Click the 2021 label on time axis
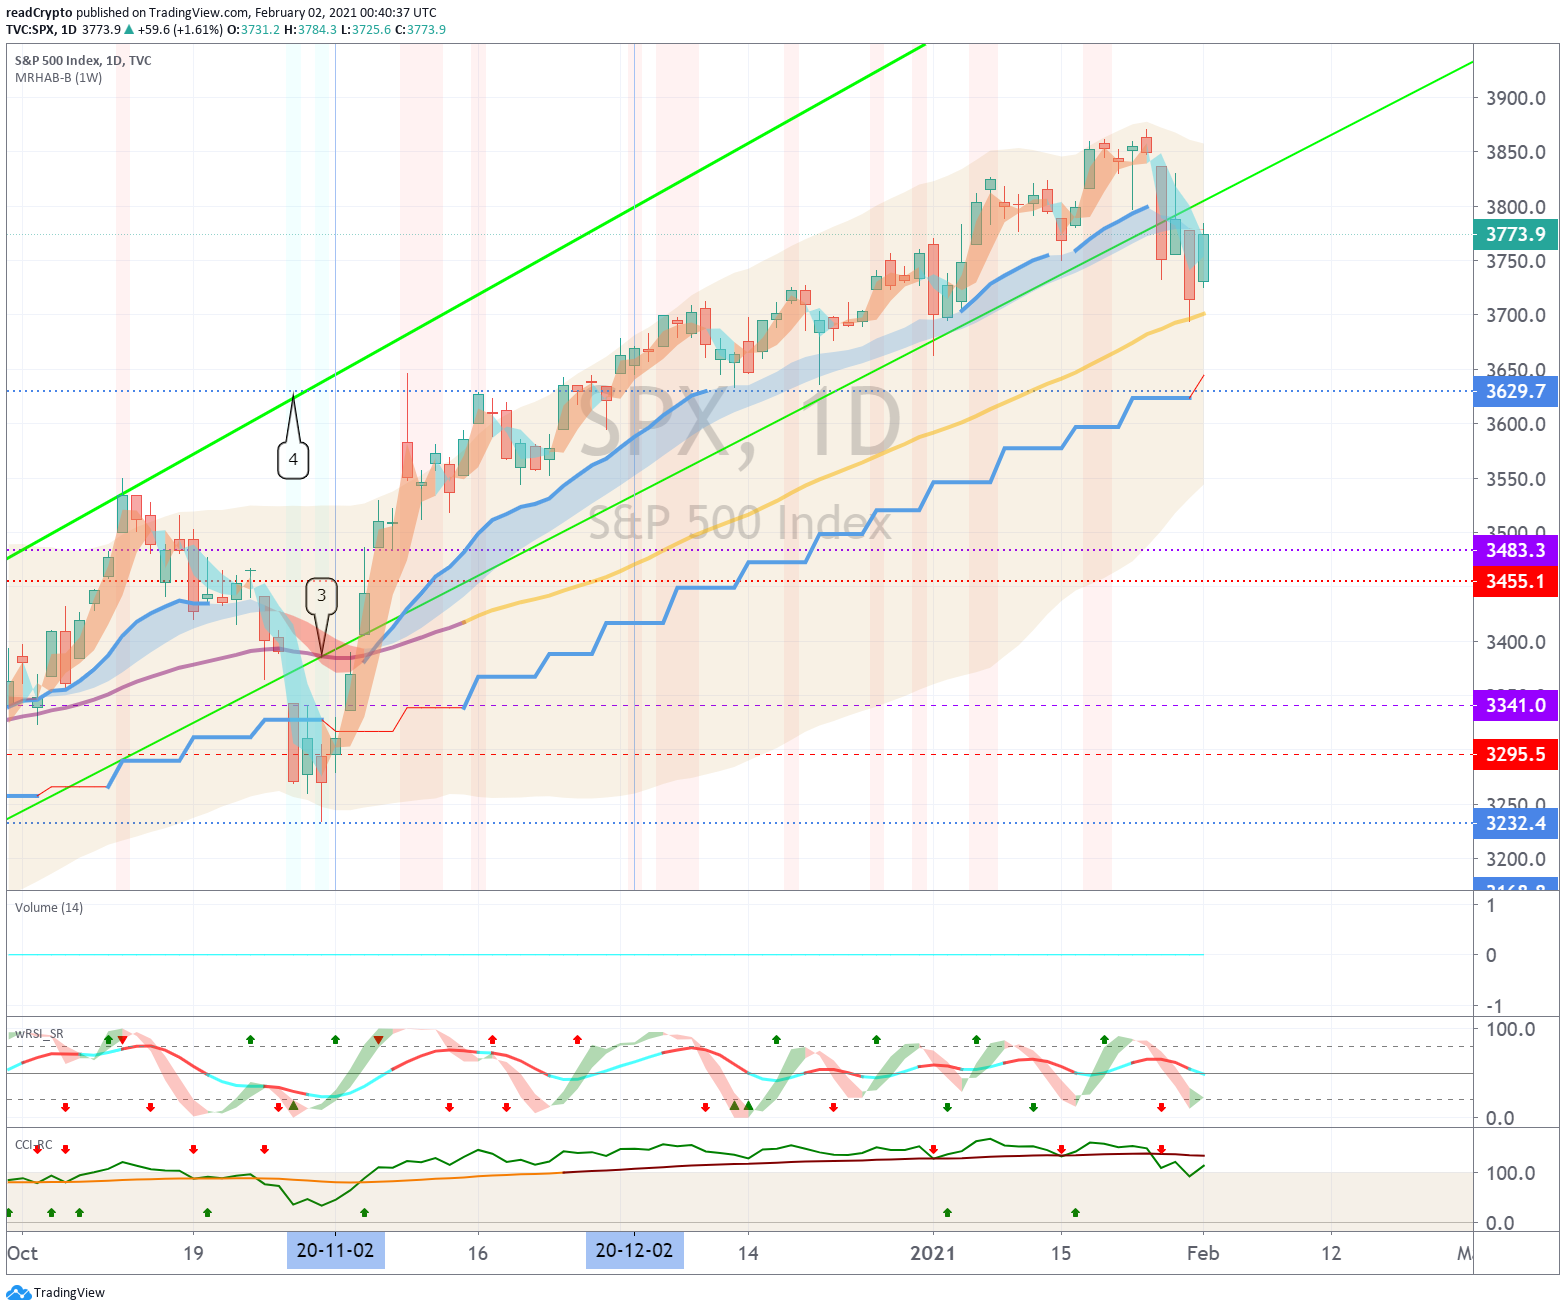Image resolution: width=1566 pixels, height=1311 pixels. pyautogui.click(x=932, y=1253)
